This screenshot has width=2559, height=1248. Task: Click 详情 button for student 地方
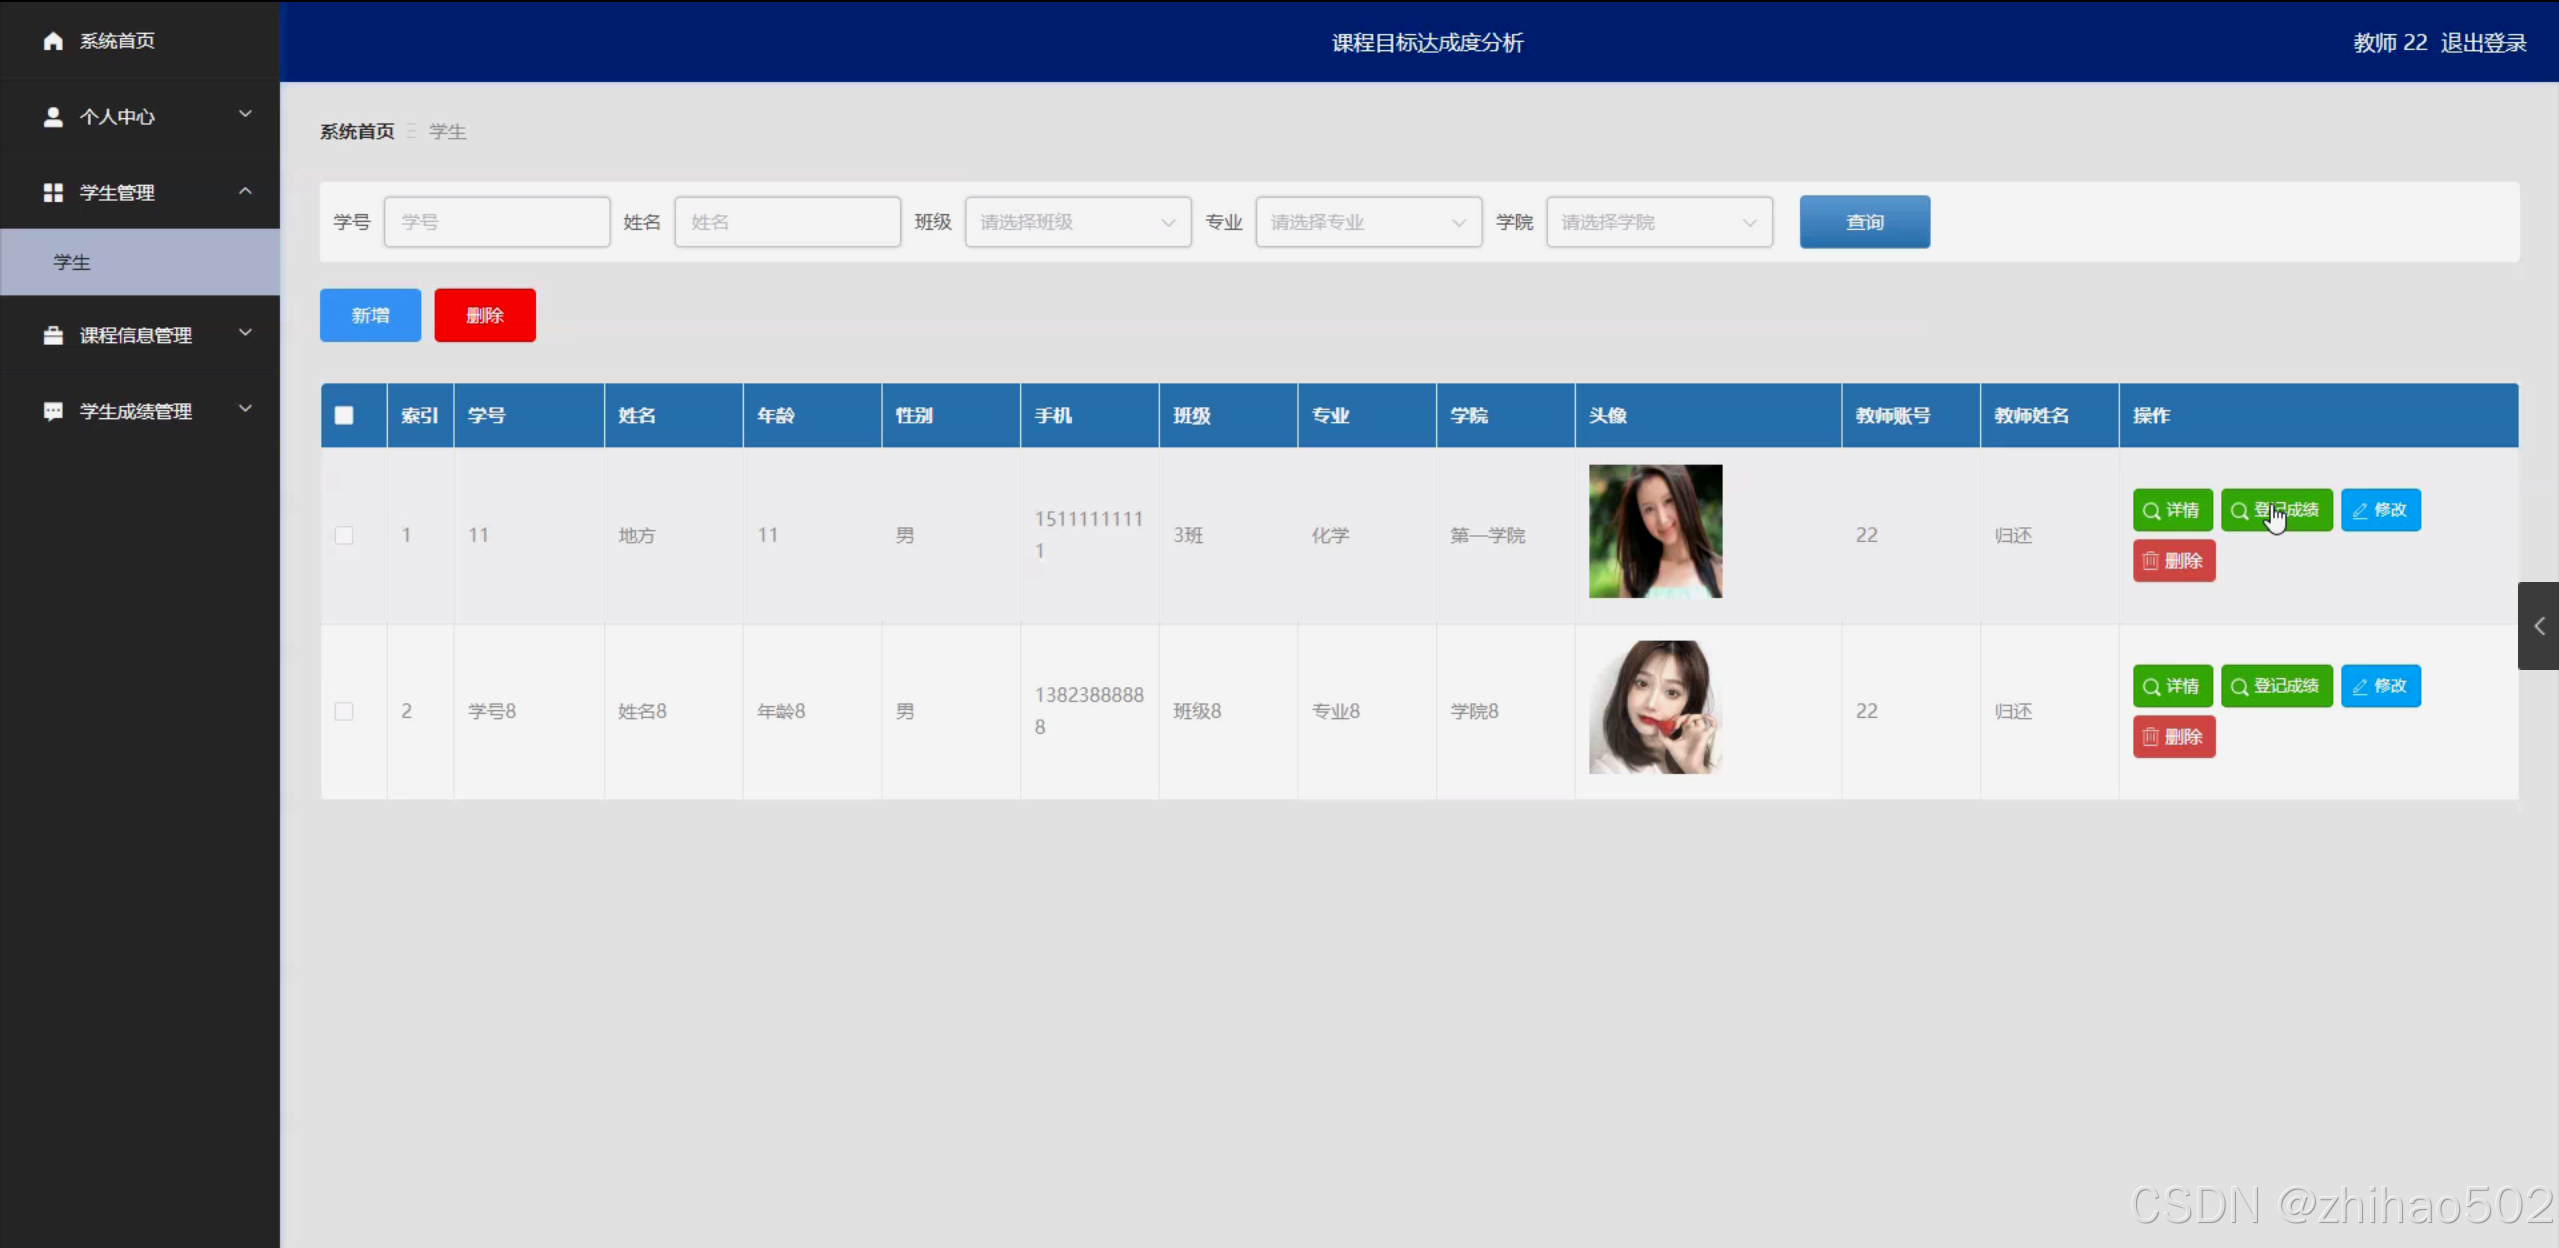coord(2171,510)
